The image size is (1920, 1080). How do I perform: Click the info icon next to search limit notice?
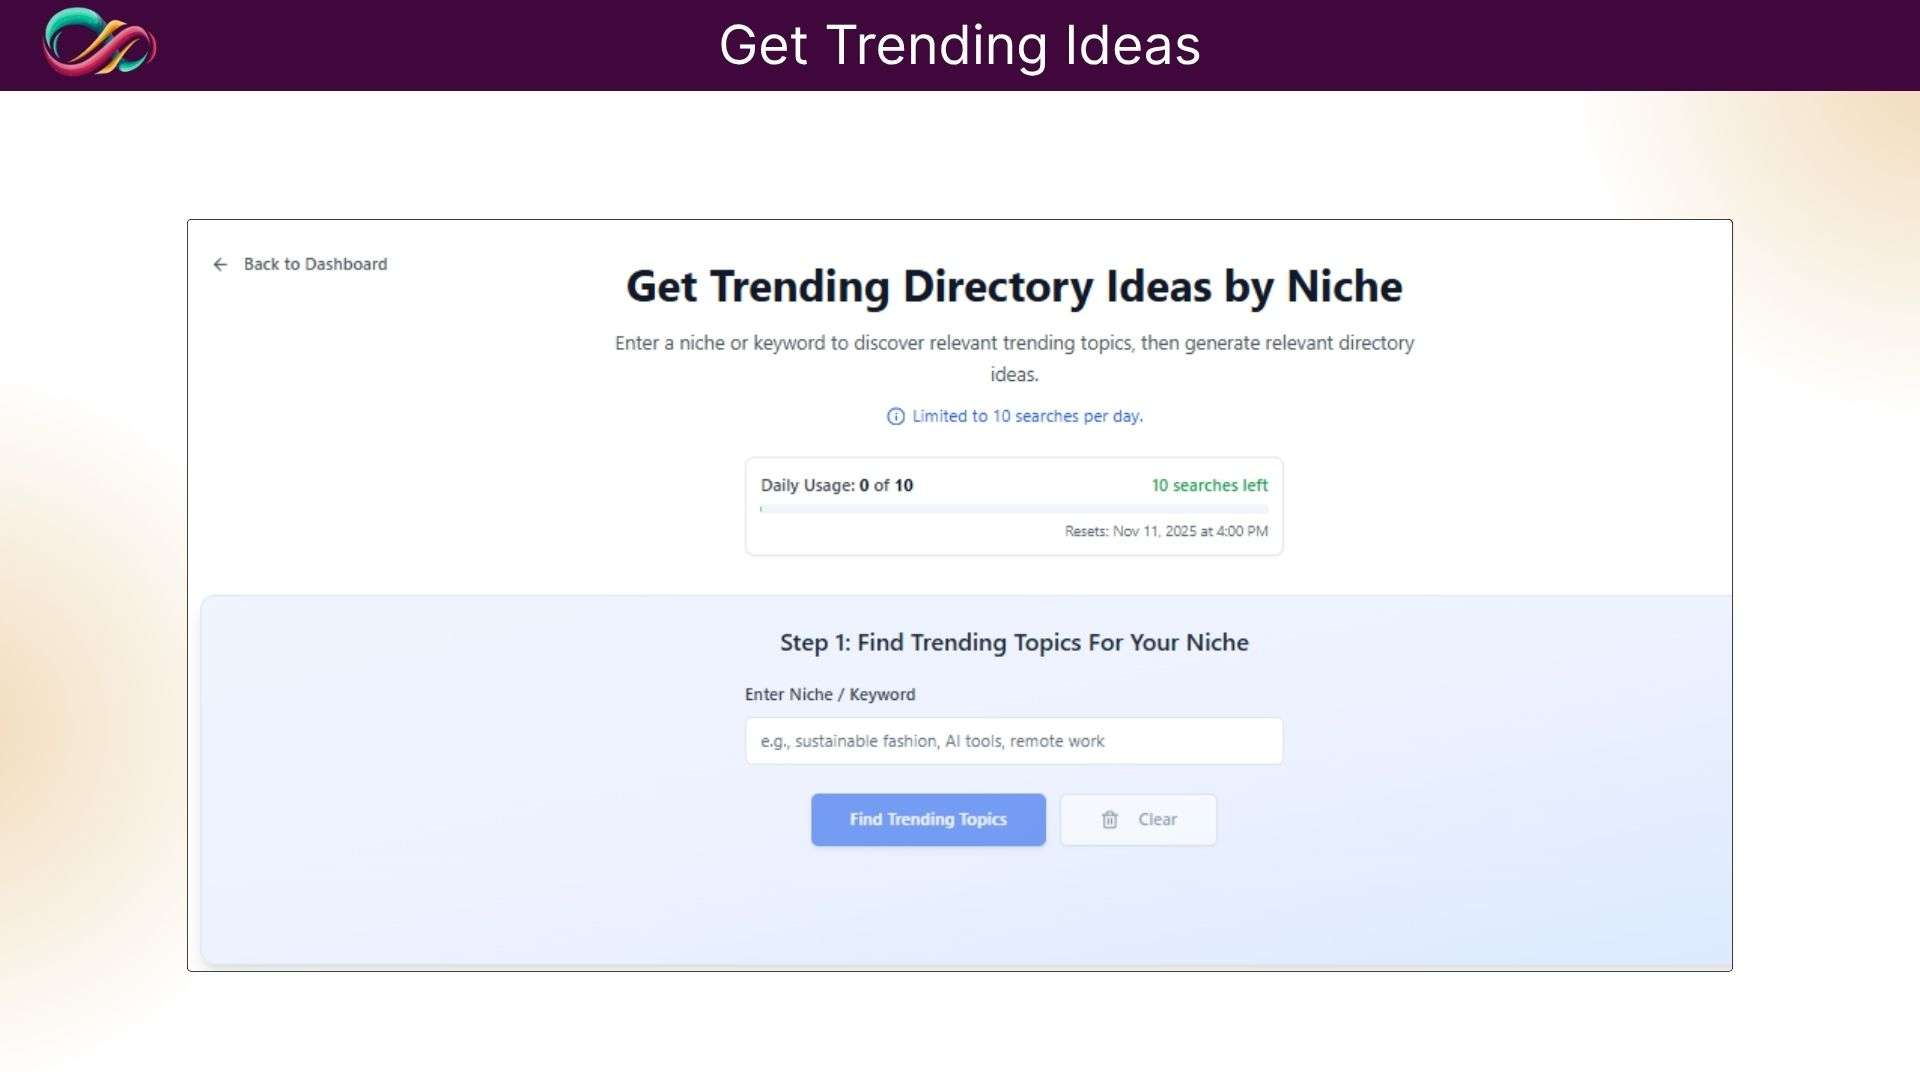[894, 416]
